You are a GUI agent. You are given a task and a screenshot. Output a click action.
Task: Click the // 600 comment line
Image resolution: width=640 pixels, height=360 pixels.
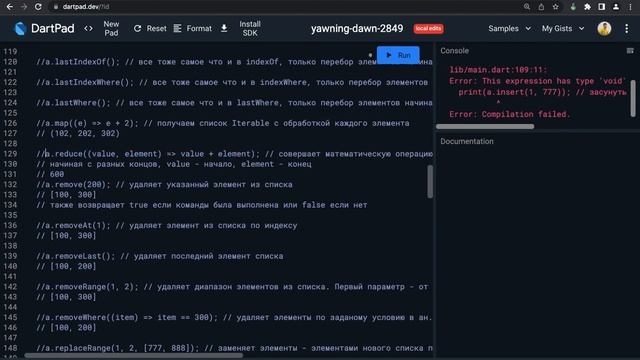50,174
